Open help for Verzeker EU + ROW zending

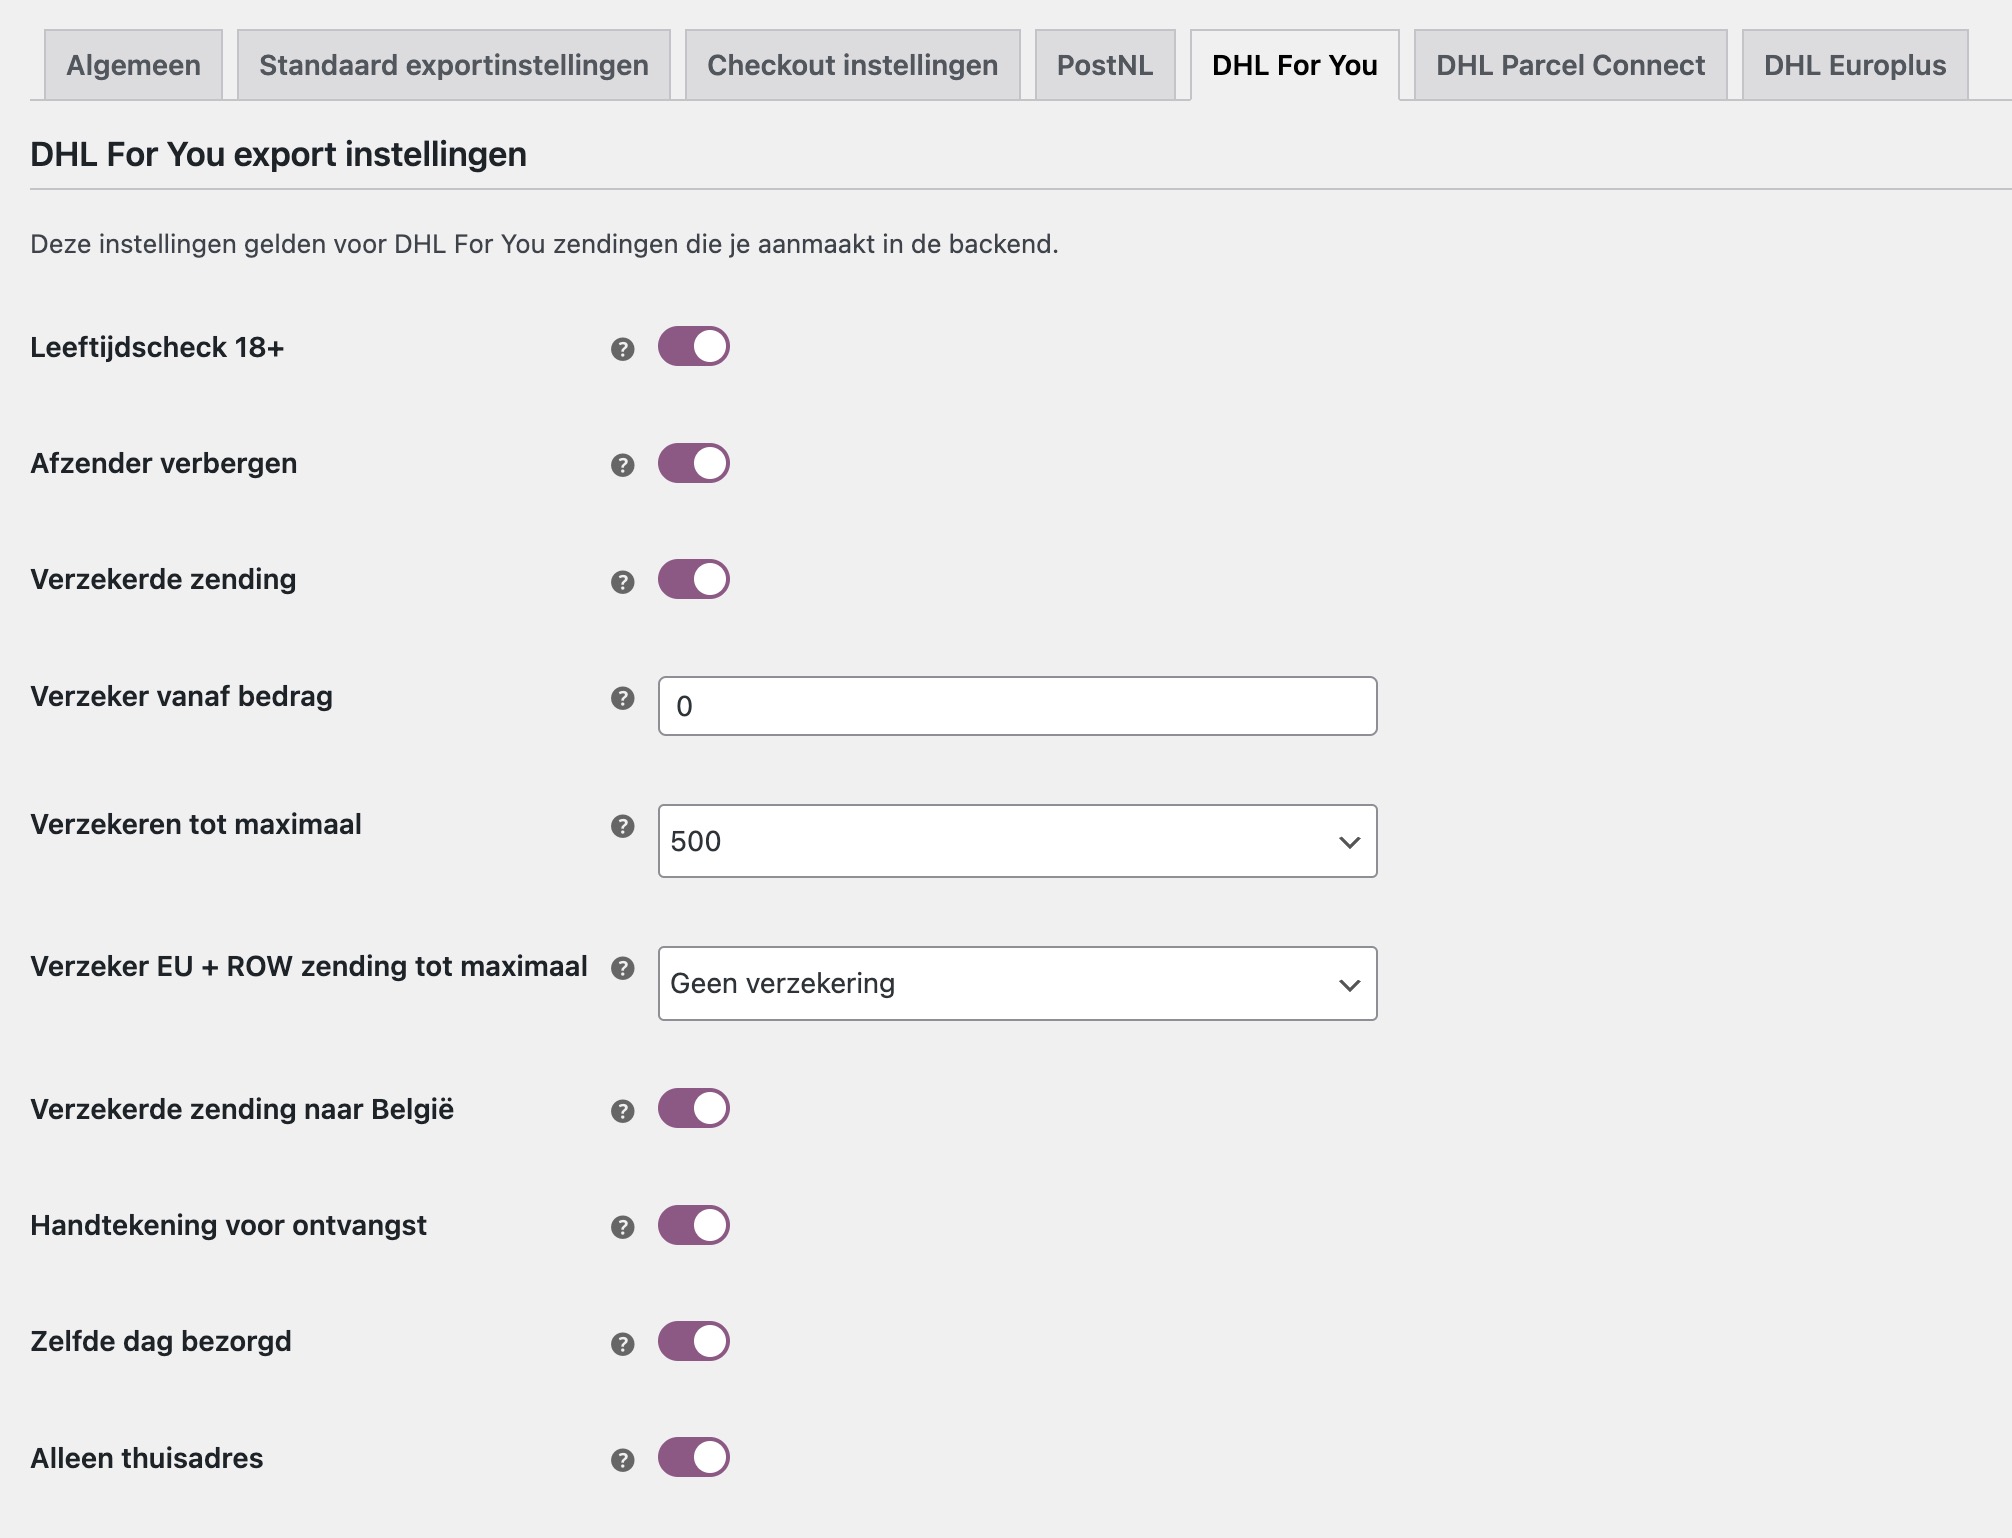624,968
